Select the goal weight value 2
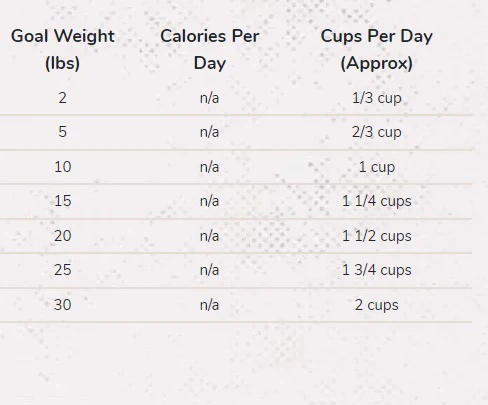The width and height of the screenshot is (488, 405). pos(63,98)
